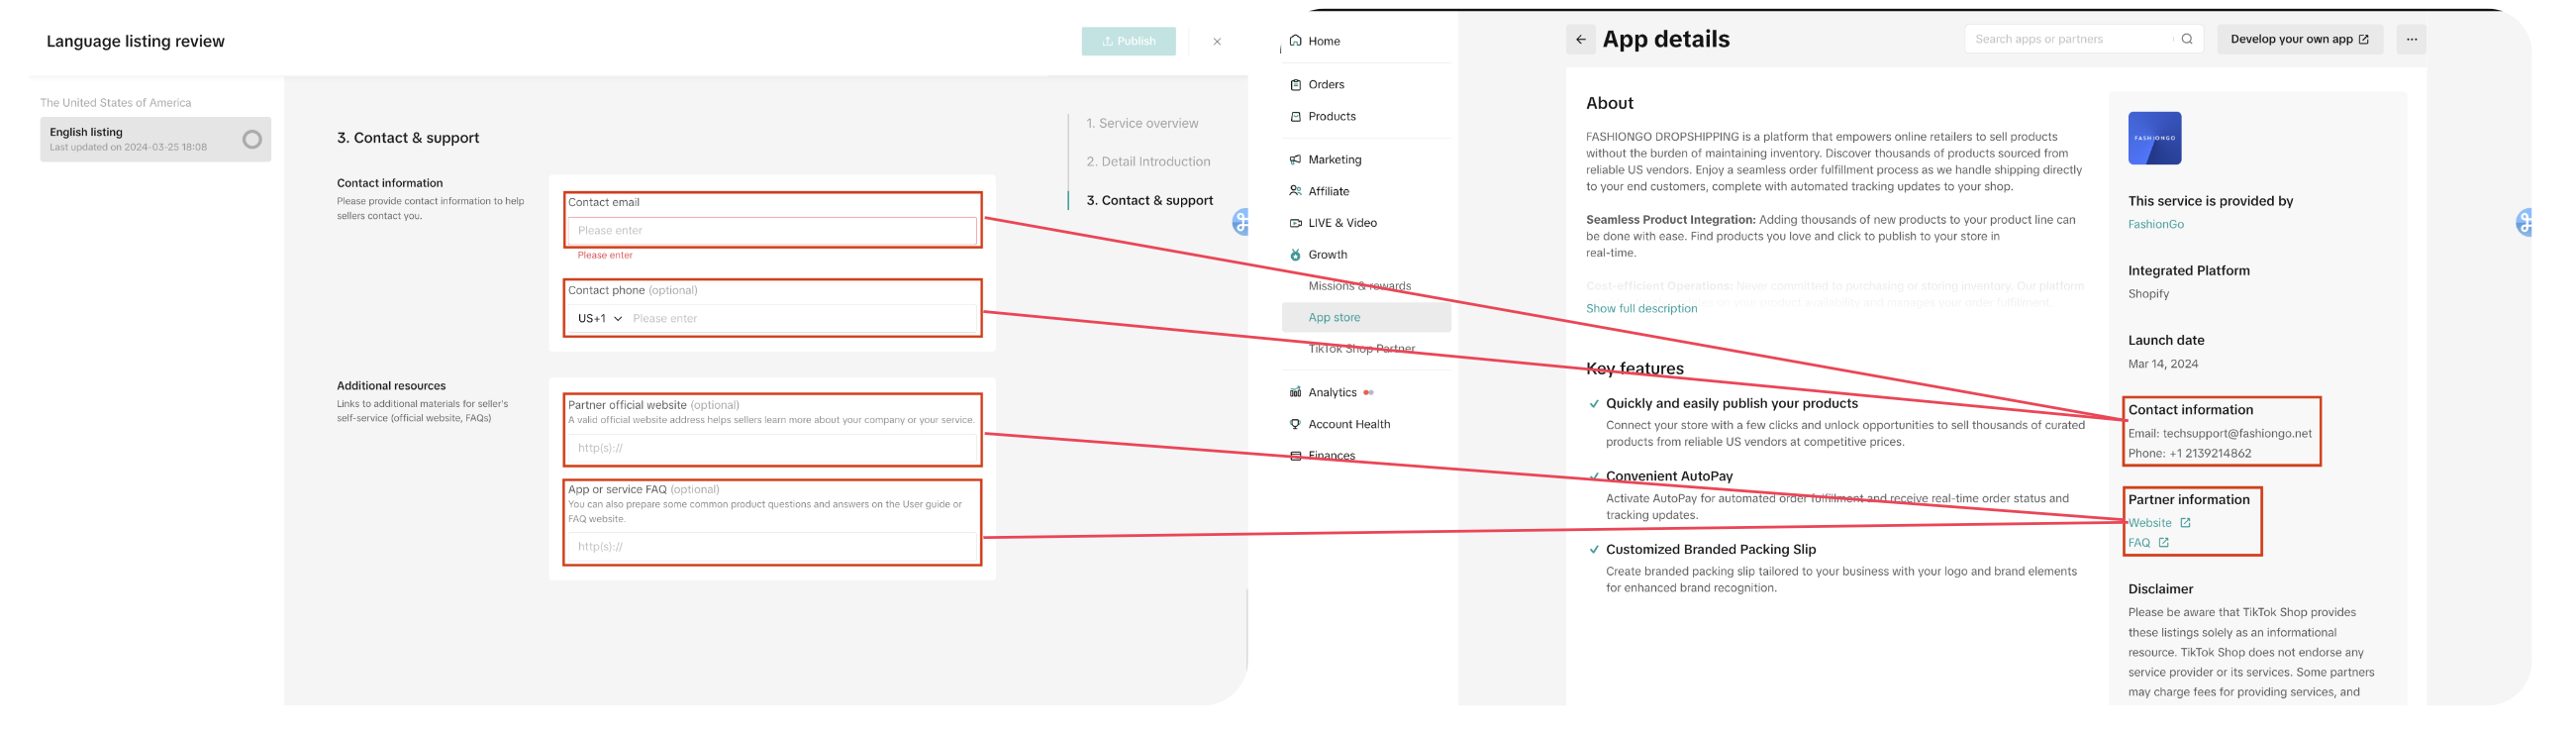Go to Detail Introduction step

click(x=1148, y=161)
